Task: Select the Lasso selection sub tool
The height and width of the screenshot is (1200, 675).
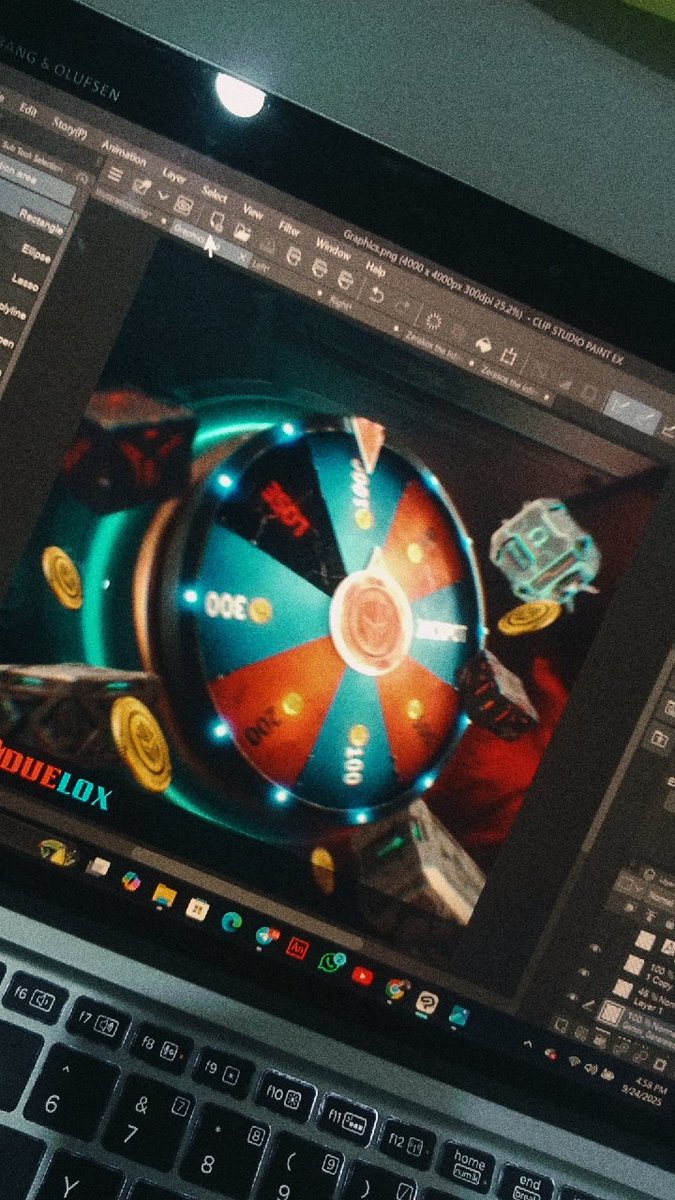Action: [x=26, y=282]
